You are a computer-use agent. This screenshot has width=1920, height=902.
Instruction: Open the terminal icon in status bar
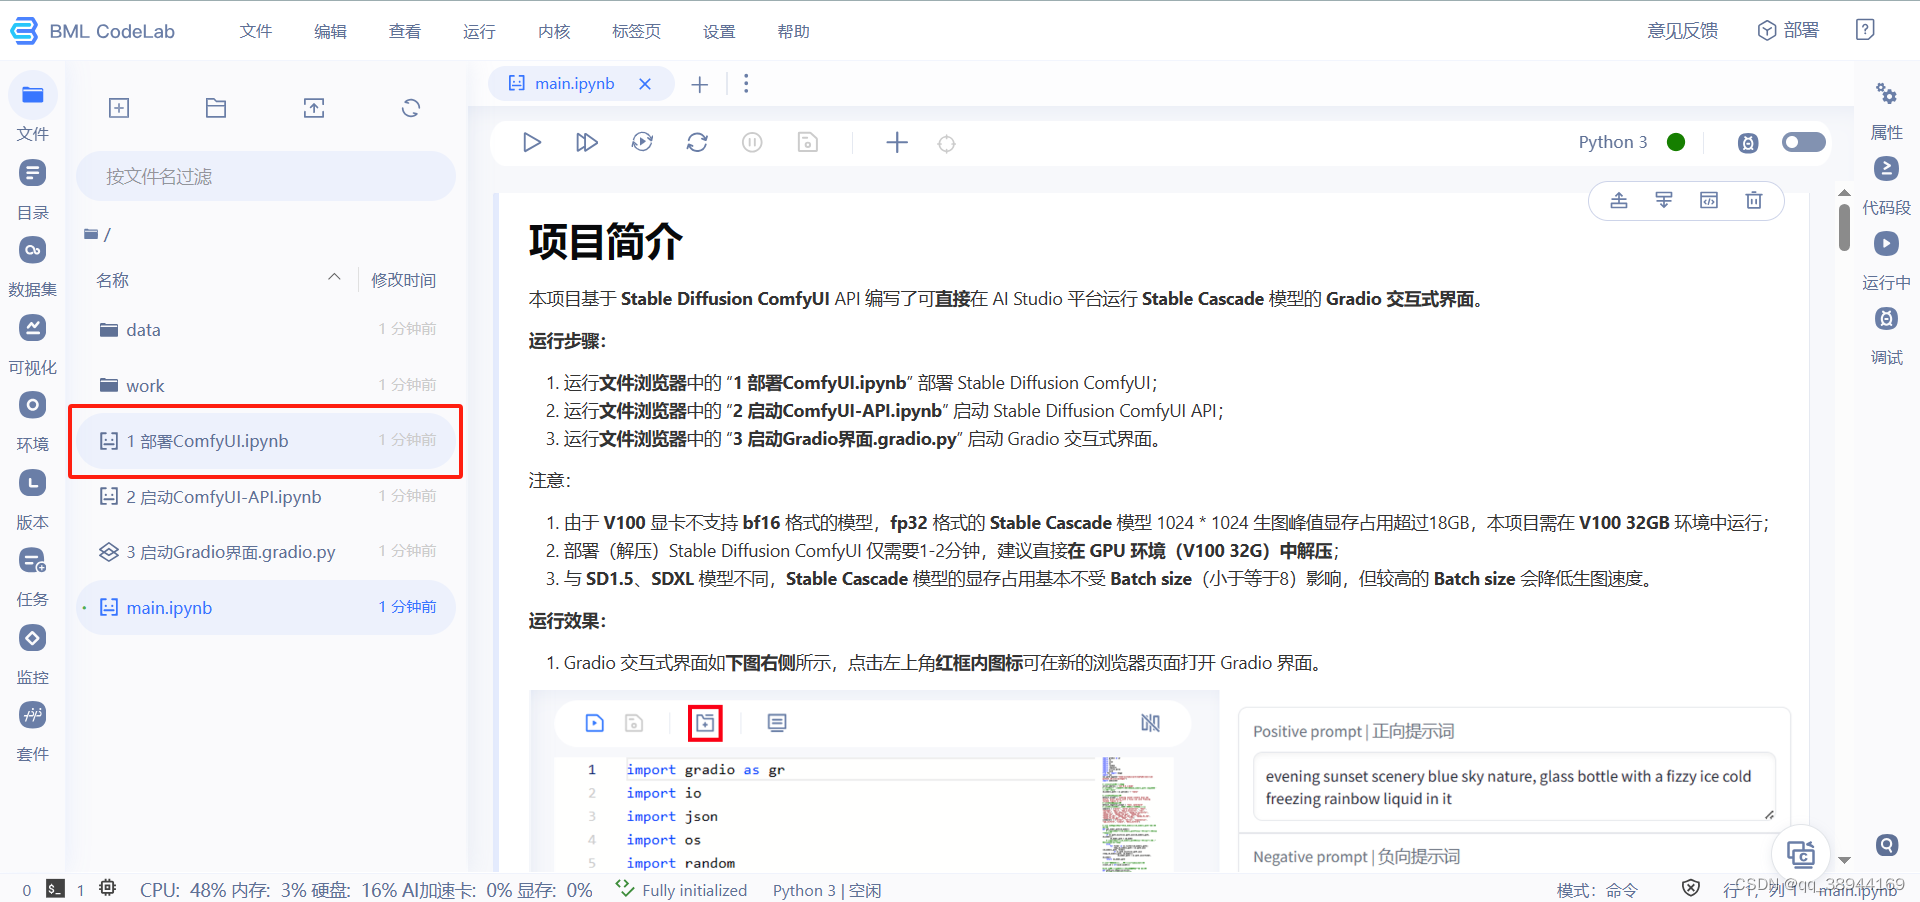point(56,889)
